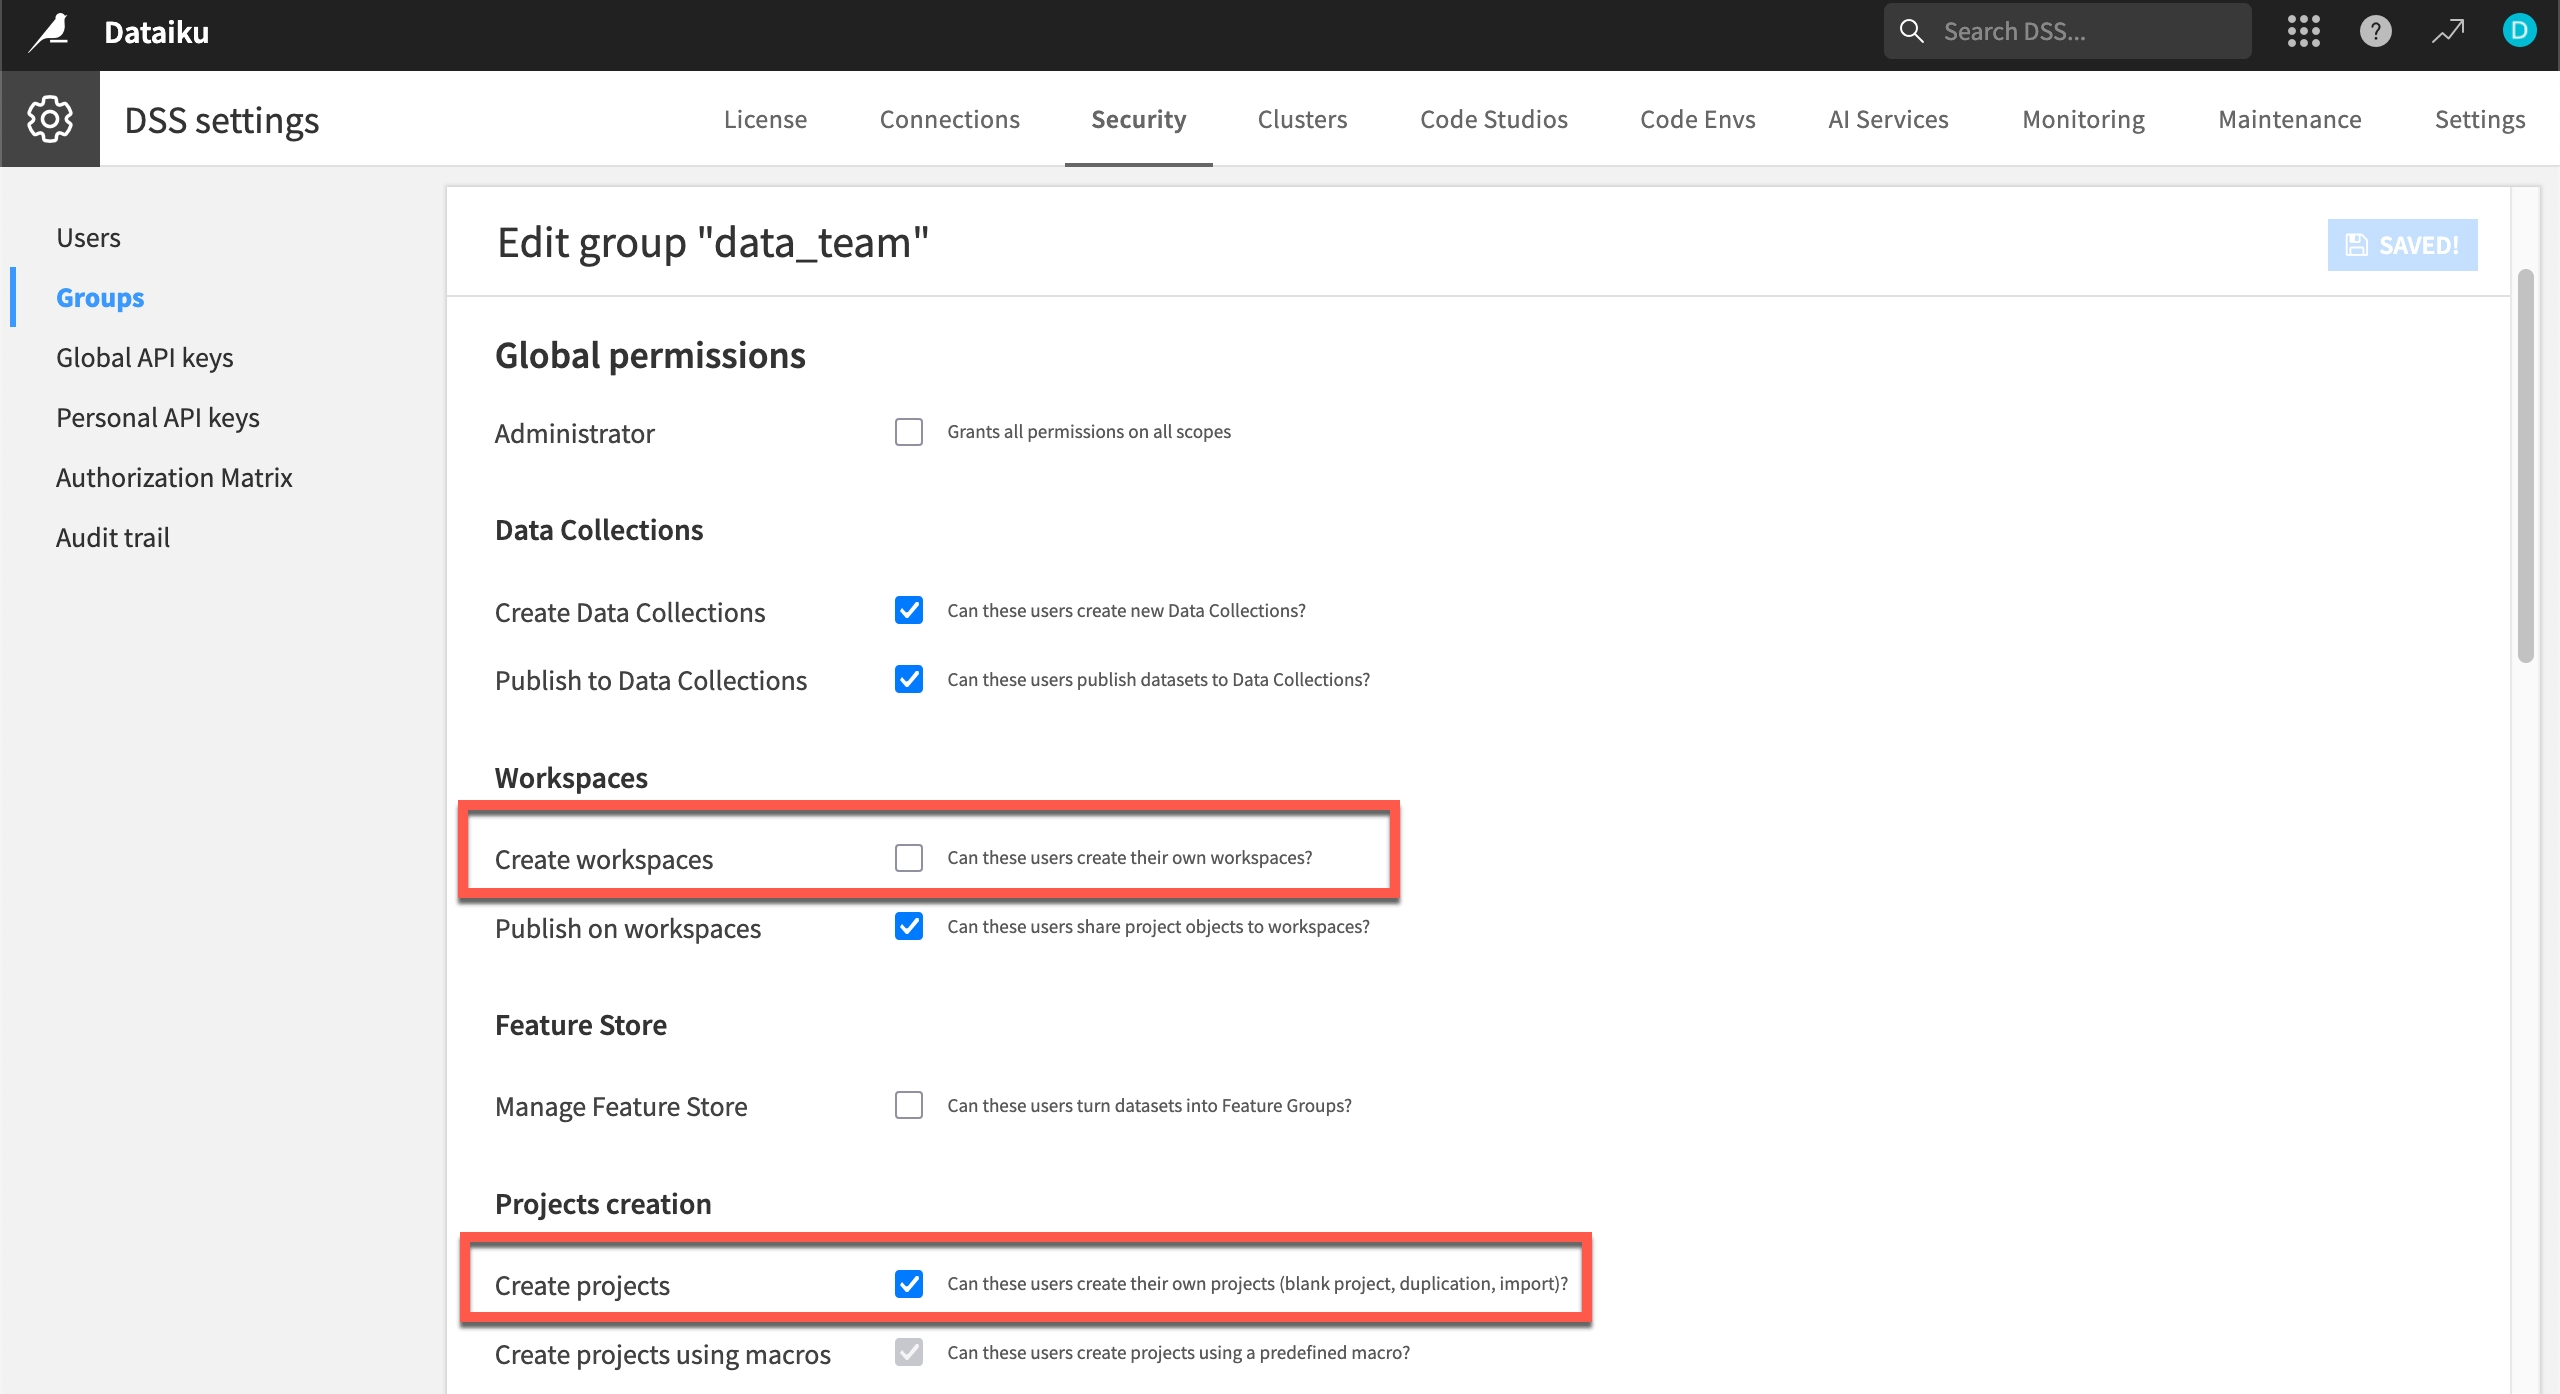Screen dimensions: 2560x1394
Task: Switch to the Connections tab
Action: [949, 119]
